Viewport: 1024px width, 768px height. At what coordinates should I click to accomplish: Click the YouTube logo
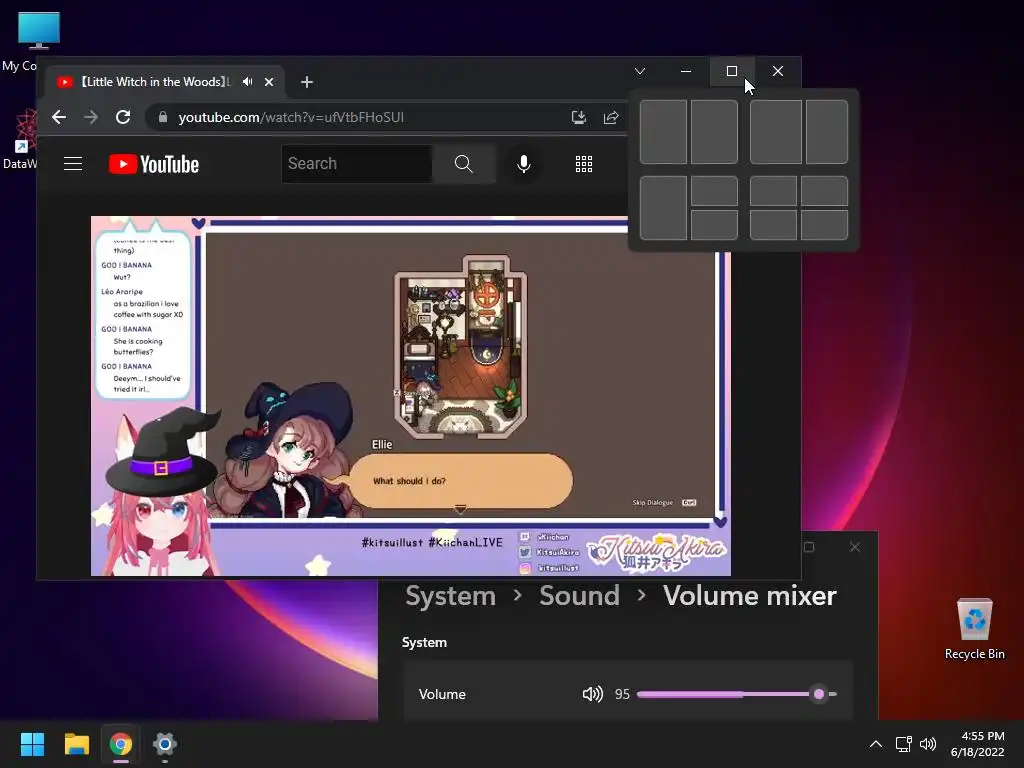tap(154, 164)
